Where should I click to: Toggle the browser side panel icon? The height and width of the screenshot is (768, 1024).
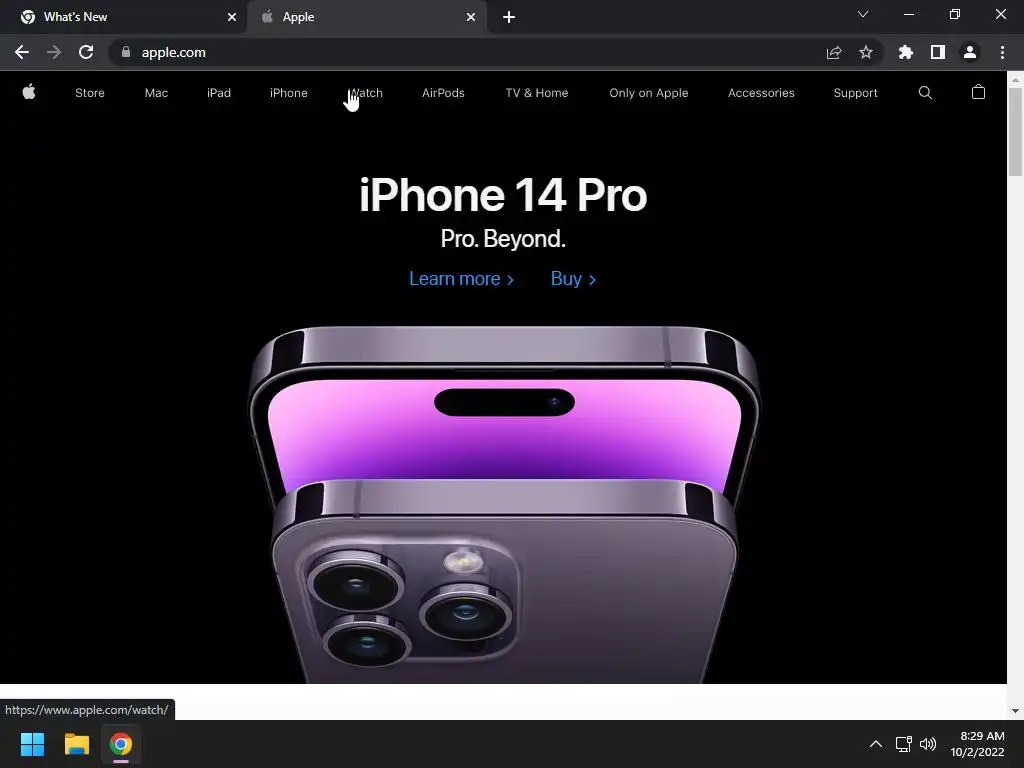938,52
